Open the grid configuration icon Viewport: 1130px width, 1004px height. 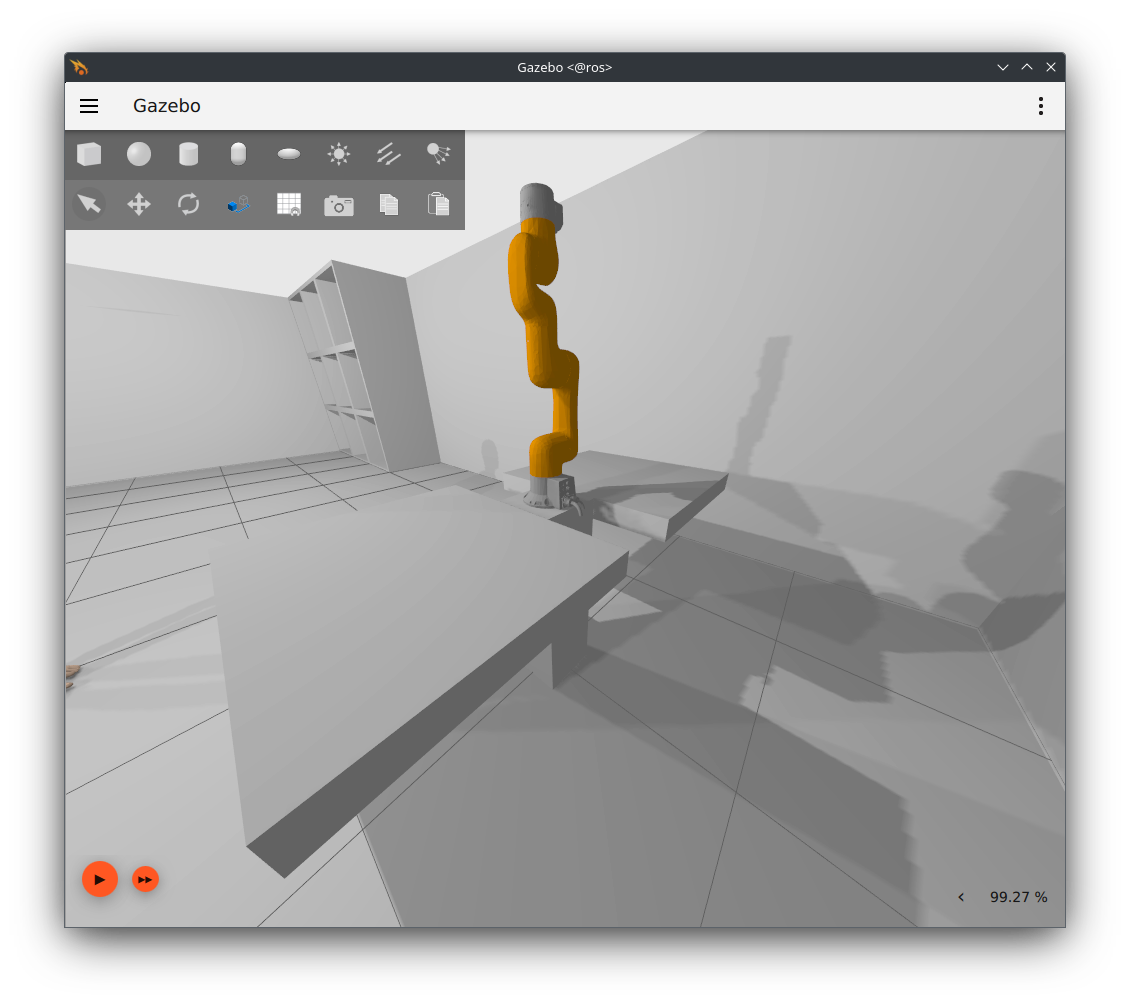(289, 204)
